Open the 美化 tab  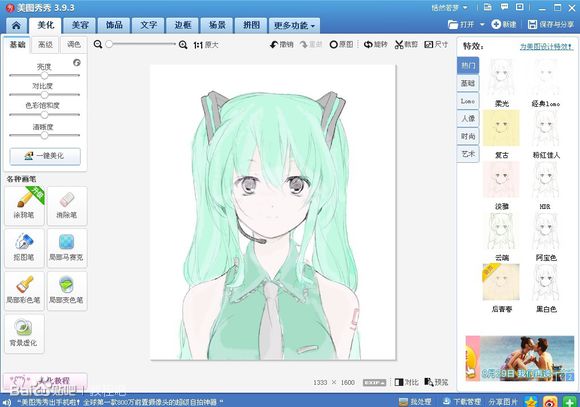(46, 25)
